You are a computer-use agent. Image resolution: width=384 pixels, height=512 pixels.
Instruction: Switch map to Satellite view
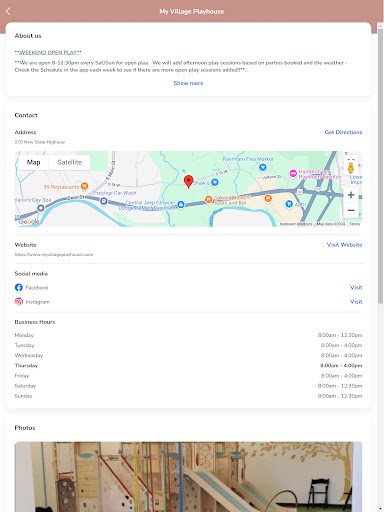click(69, 162)
